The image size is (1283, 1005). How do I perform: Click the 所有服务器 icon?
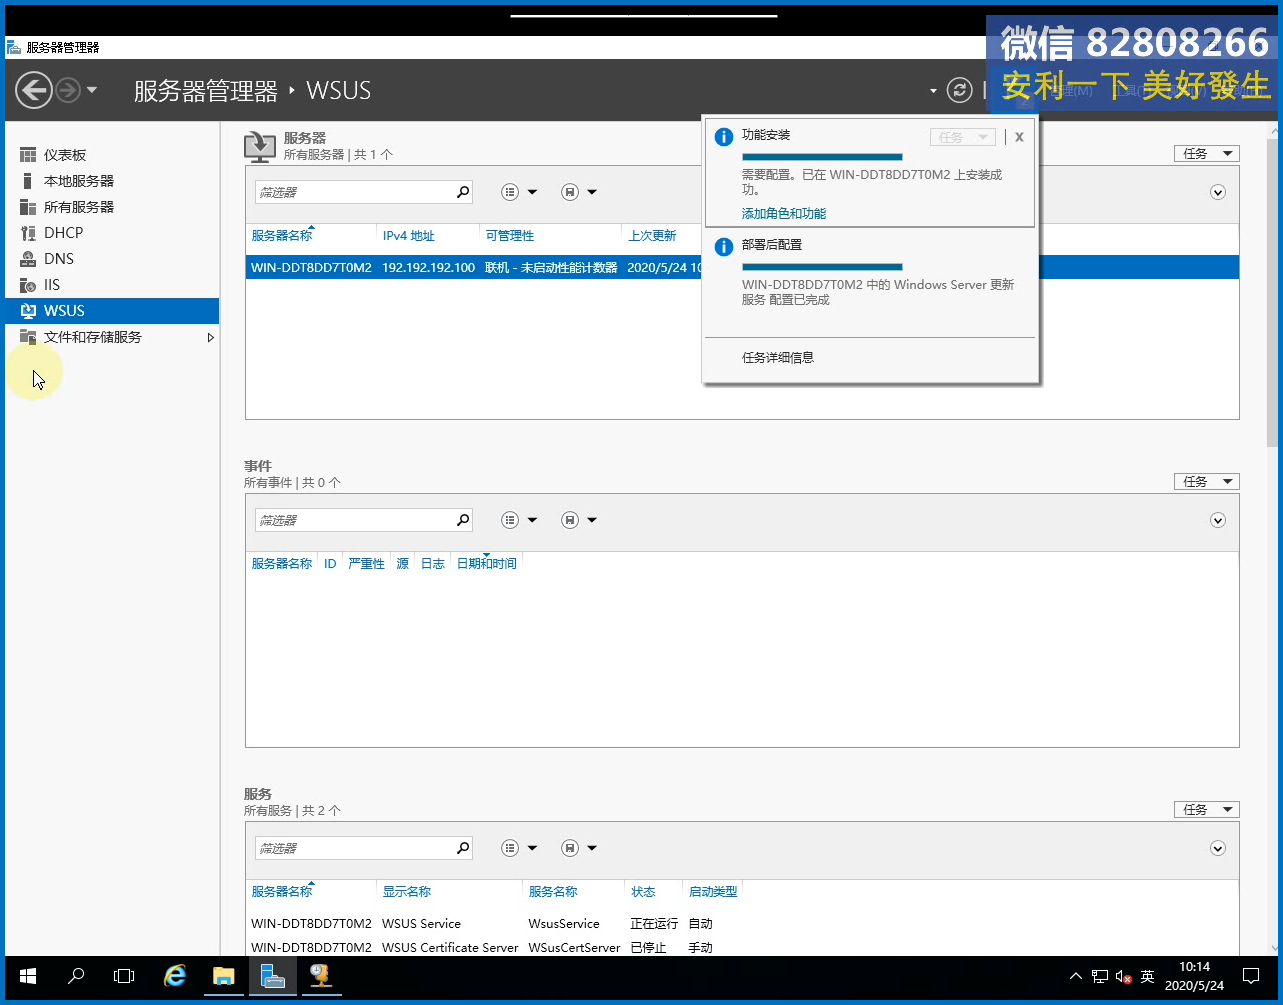[x=28, y=207]
